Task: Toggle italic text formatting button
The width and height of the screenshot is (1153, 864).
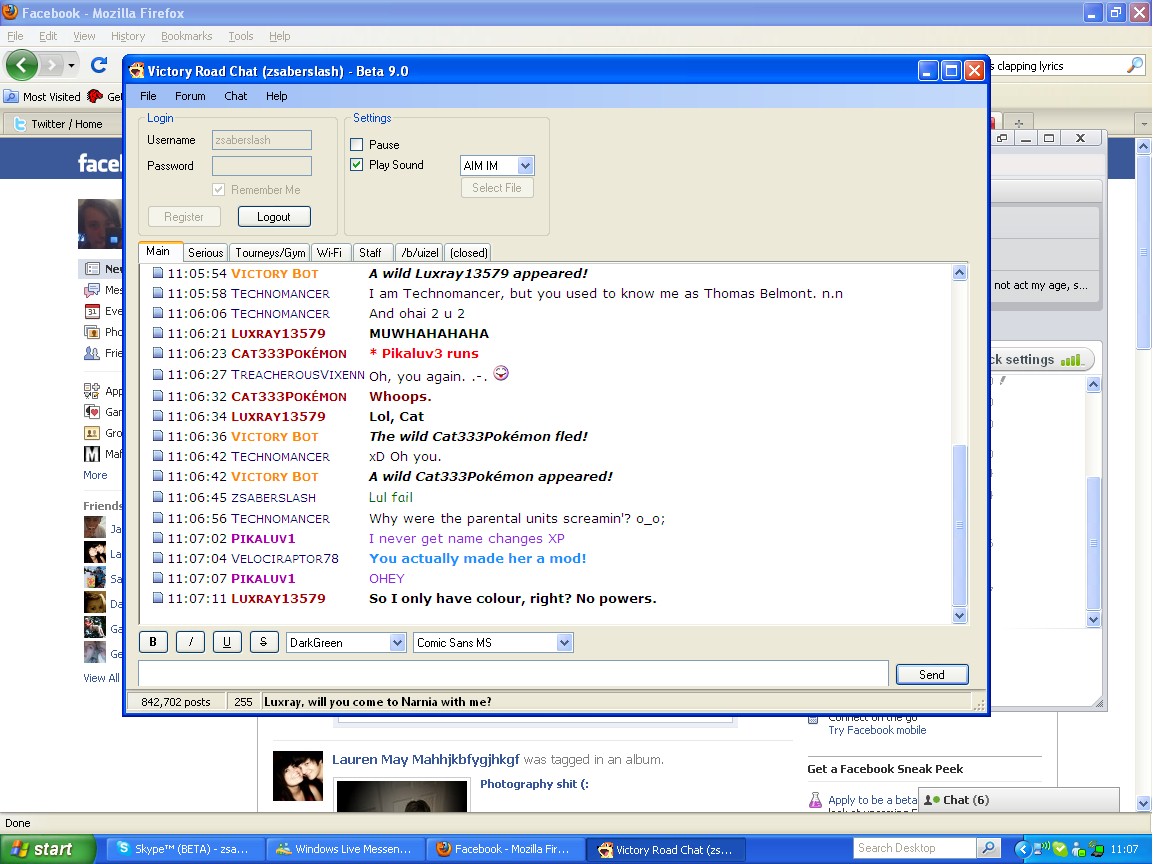Action: [190, 642]
